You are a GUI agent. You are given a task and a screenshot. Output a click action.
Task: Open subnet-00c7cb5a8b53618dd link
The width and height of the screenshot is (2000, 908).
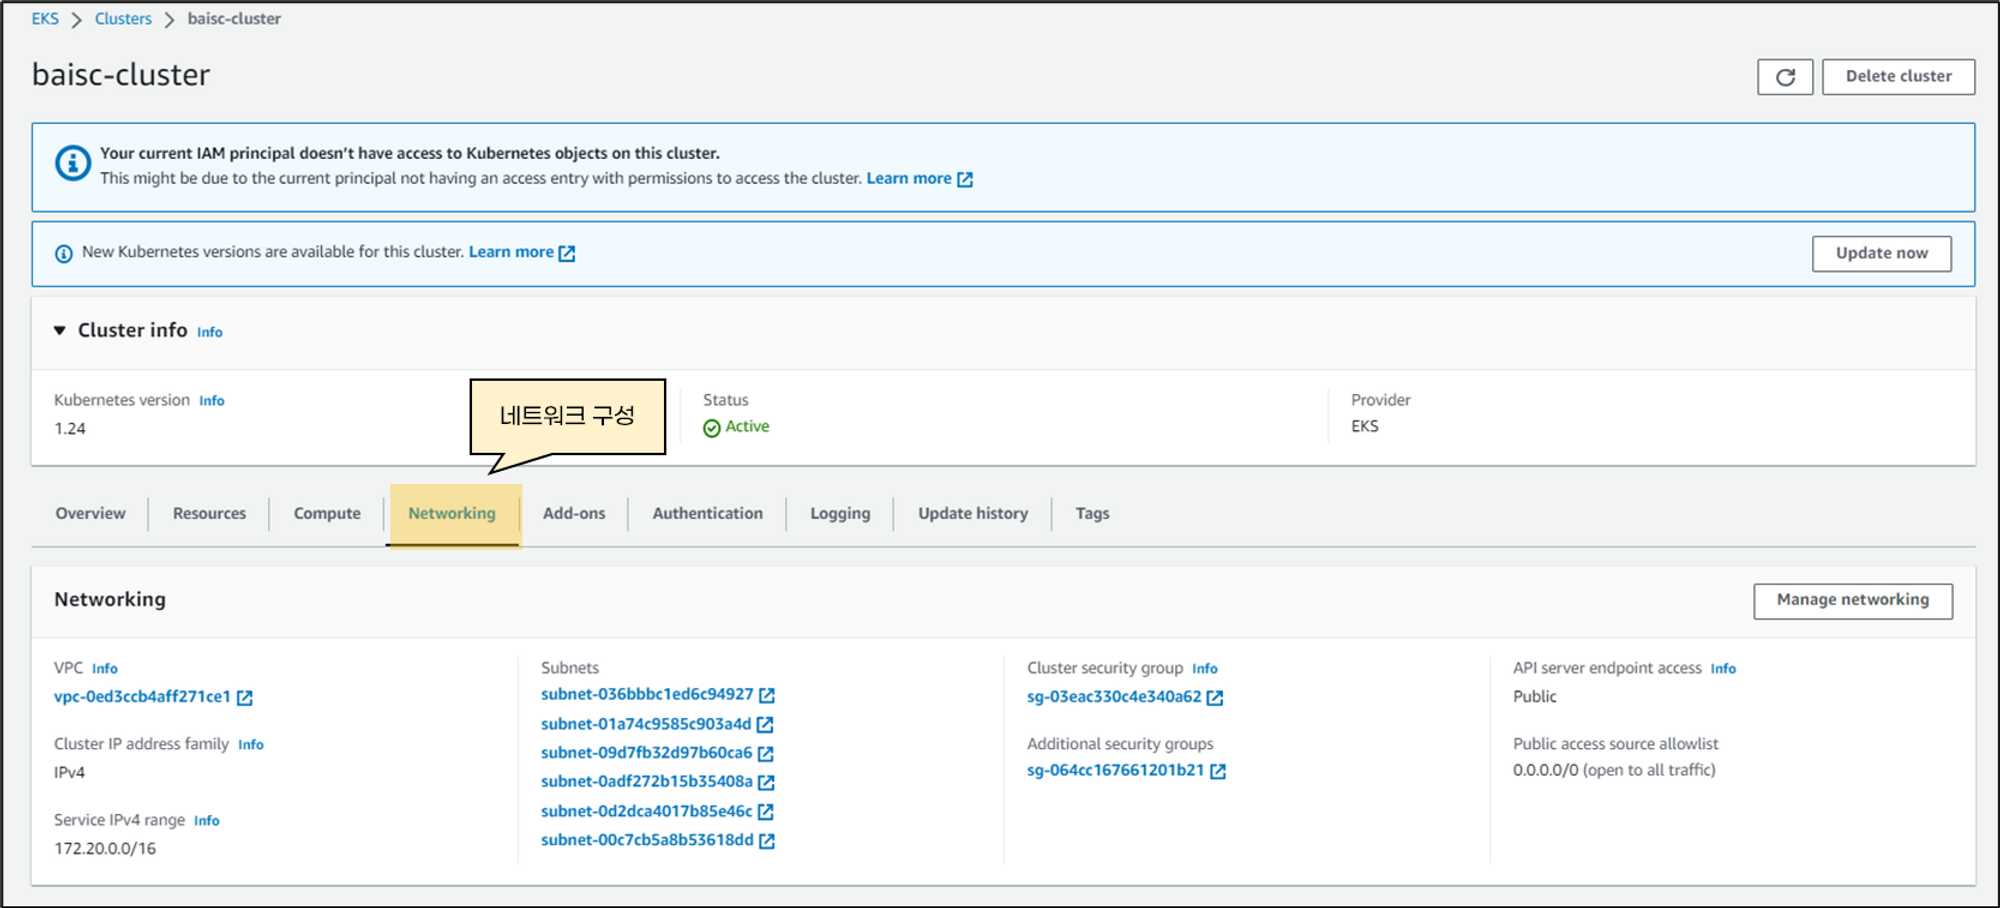(x=647, y=840)
